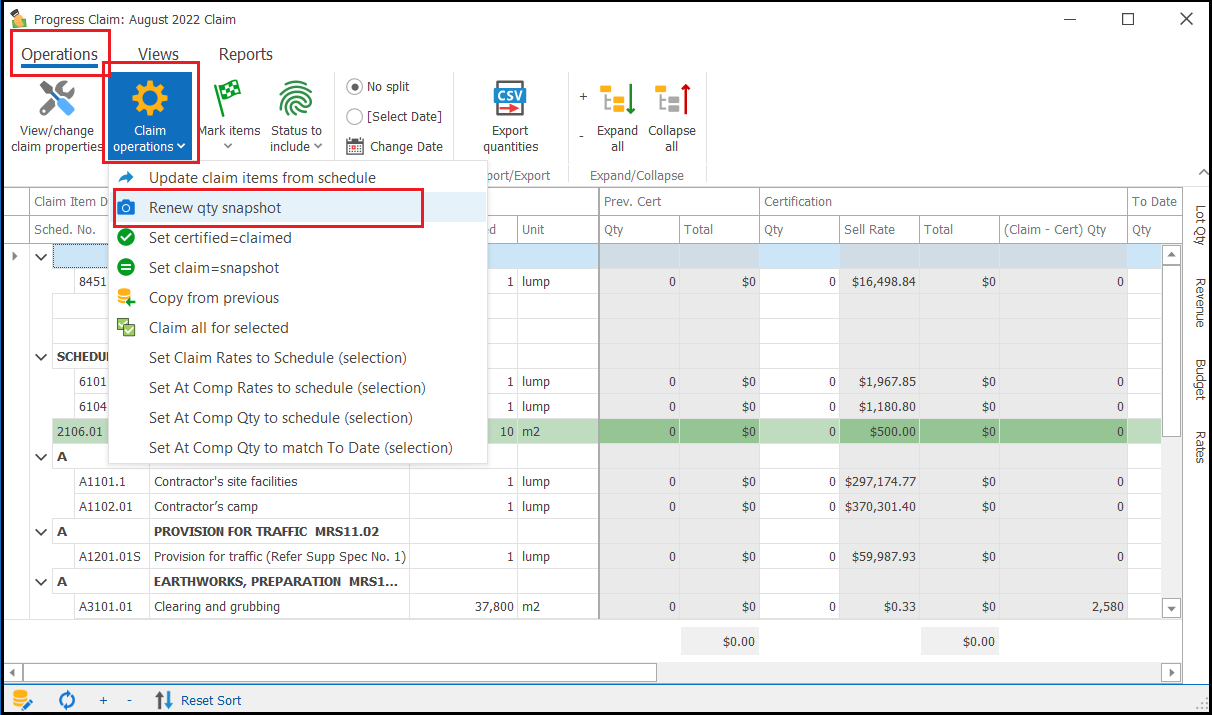
Task: Choose Copy from previous menu entry
Action: pyautogui.click(x=297, y=298)
